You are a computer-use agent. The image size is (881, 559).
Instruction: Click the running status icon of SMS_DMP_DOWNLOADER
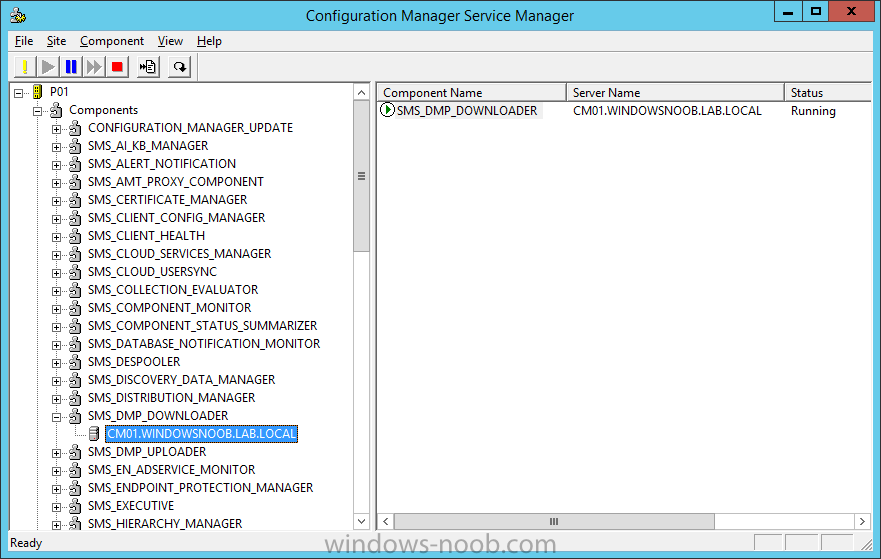387,110
